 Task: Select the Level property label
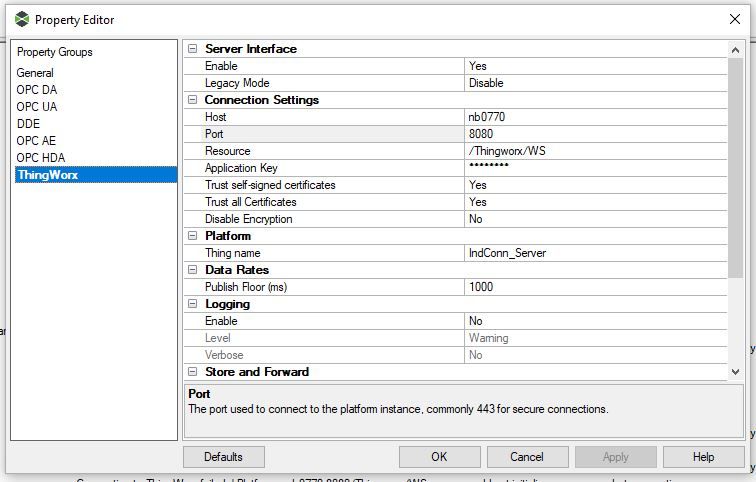point(217,338)
